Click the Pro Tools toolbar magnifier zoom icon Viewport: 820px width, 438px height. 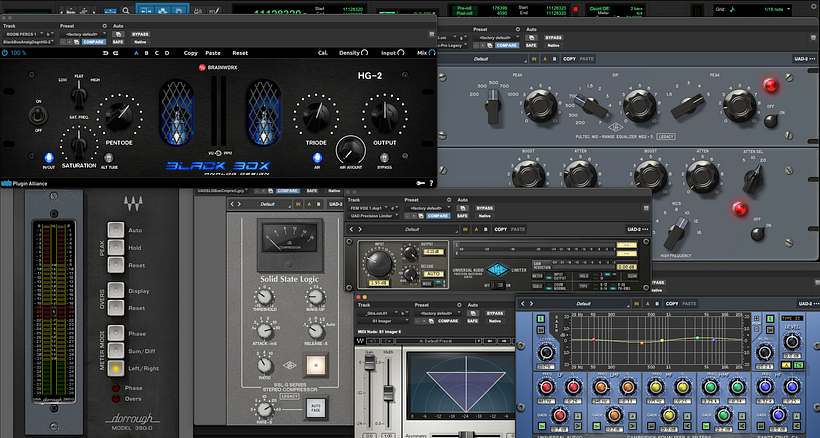[x=126, y=10]
